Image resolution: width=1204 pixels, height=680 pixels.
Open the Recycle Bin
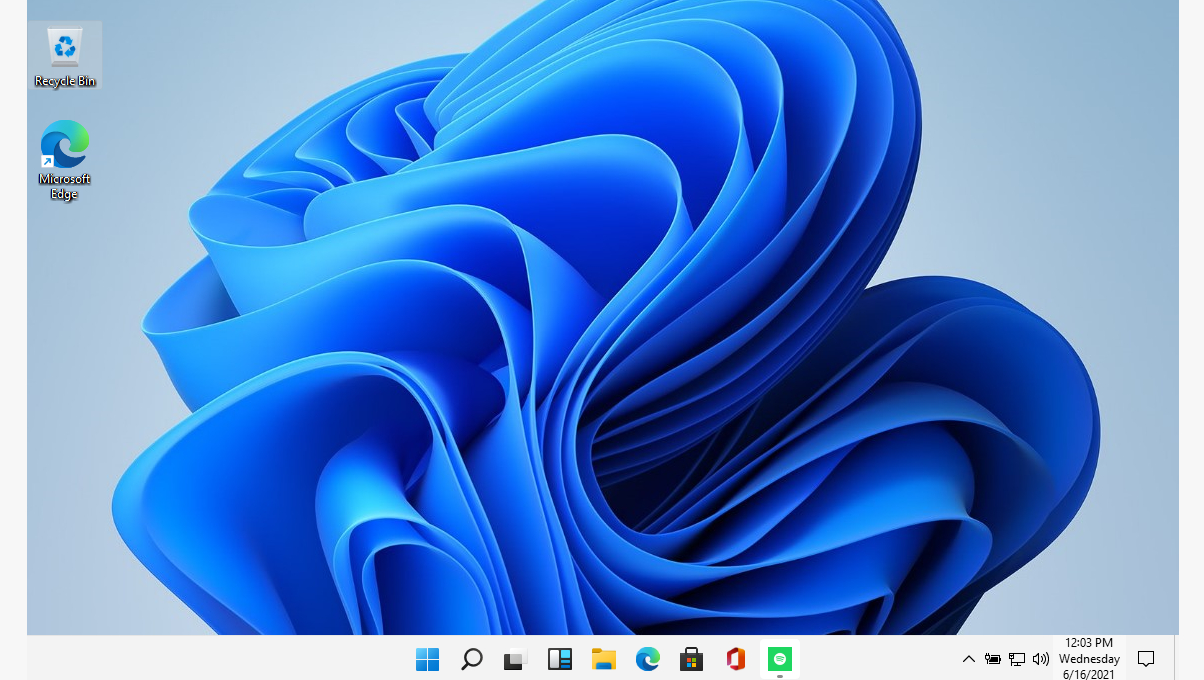[64, 47]
